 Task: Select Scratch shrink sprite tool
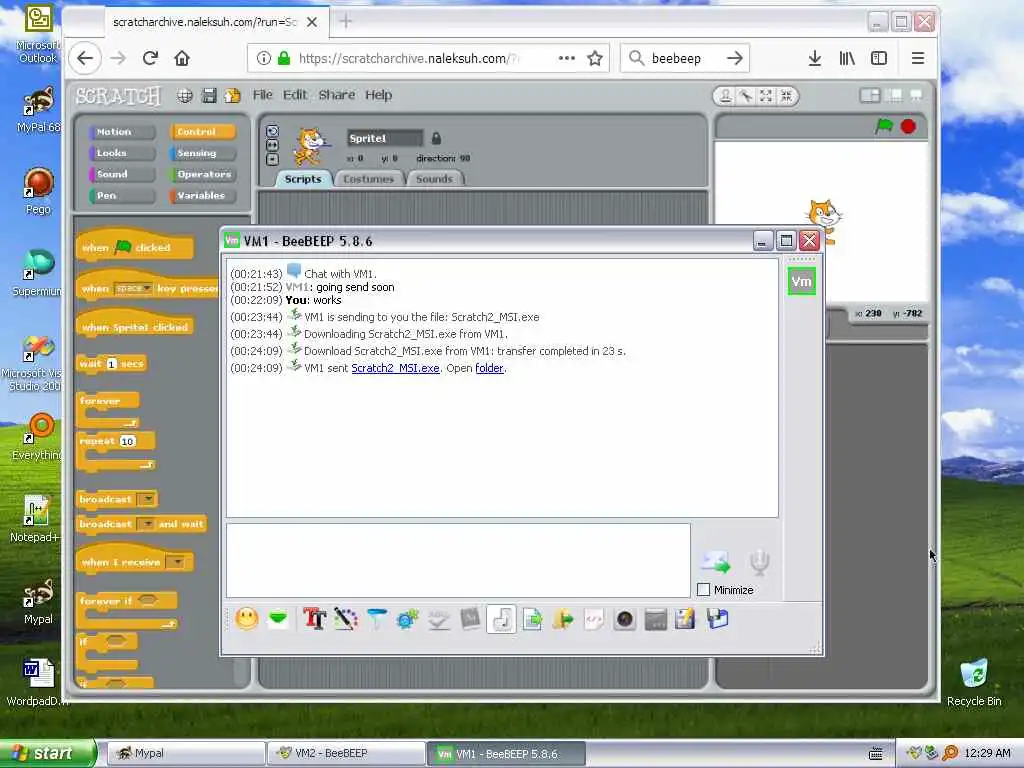pos(786,96)
